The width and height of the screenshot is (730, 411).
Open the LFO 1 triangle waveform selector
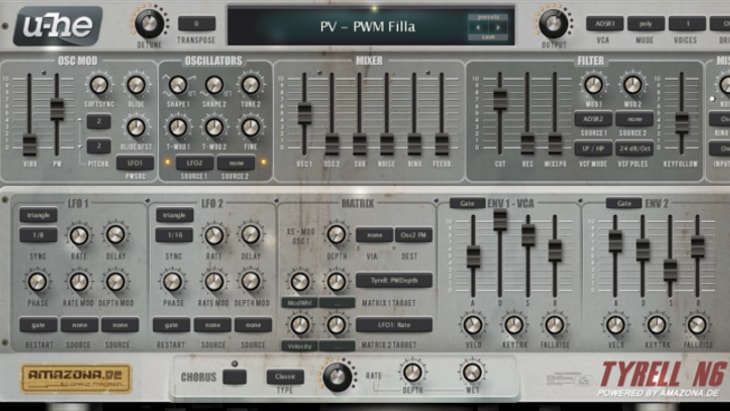38,215
